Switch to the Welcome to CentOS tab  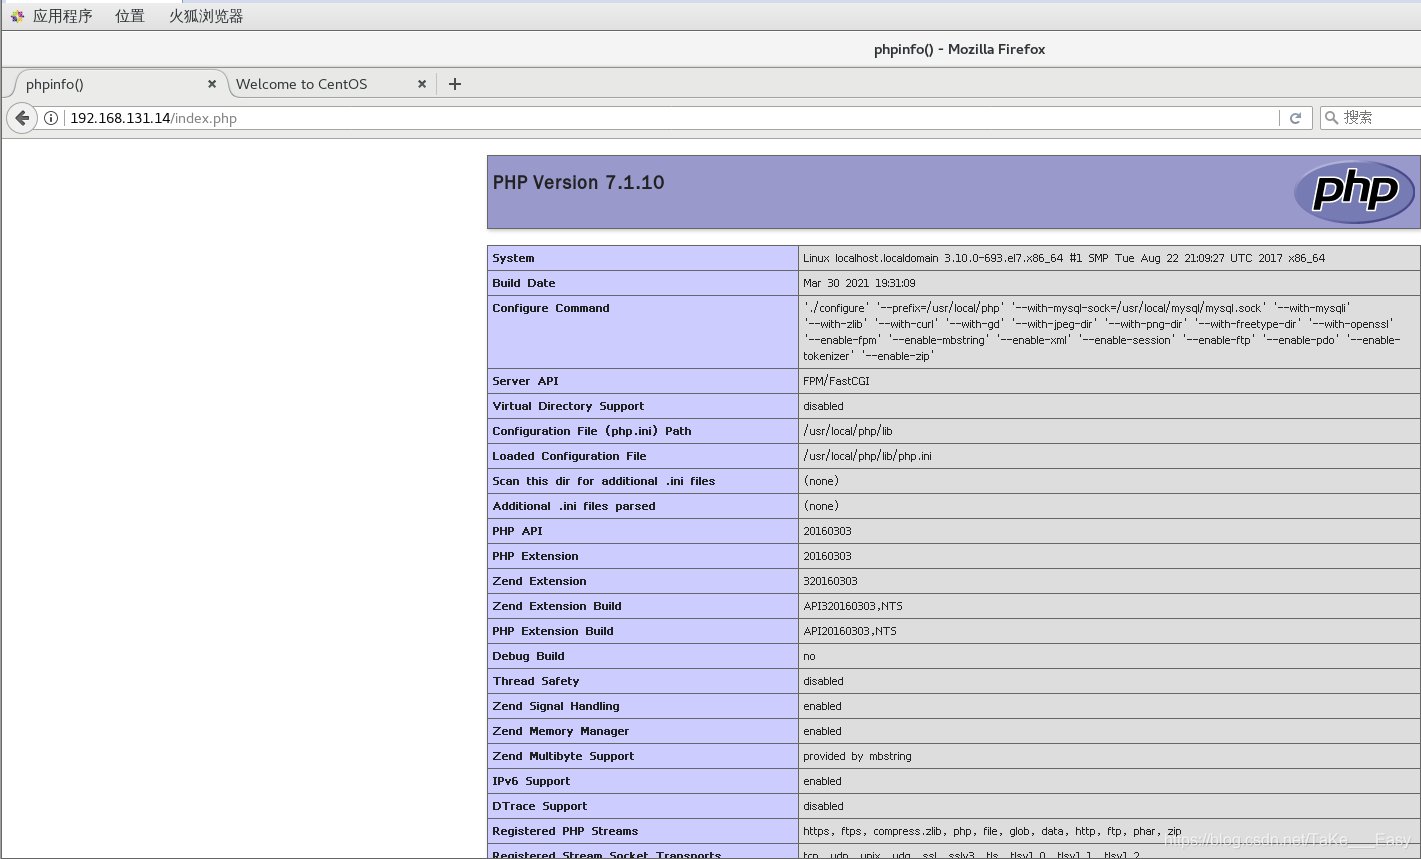[330, 84]
